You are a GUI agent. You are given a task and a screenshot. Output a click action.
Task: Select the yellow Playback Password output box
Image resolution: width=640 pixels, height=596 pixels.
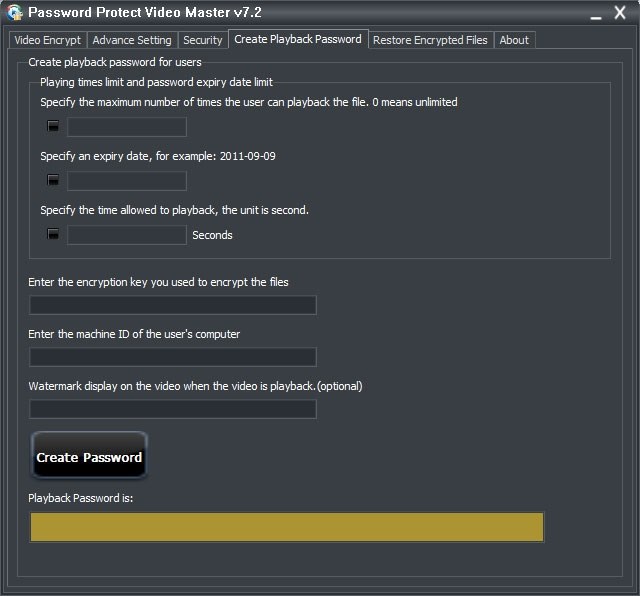(287, 527)
